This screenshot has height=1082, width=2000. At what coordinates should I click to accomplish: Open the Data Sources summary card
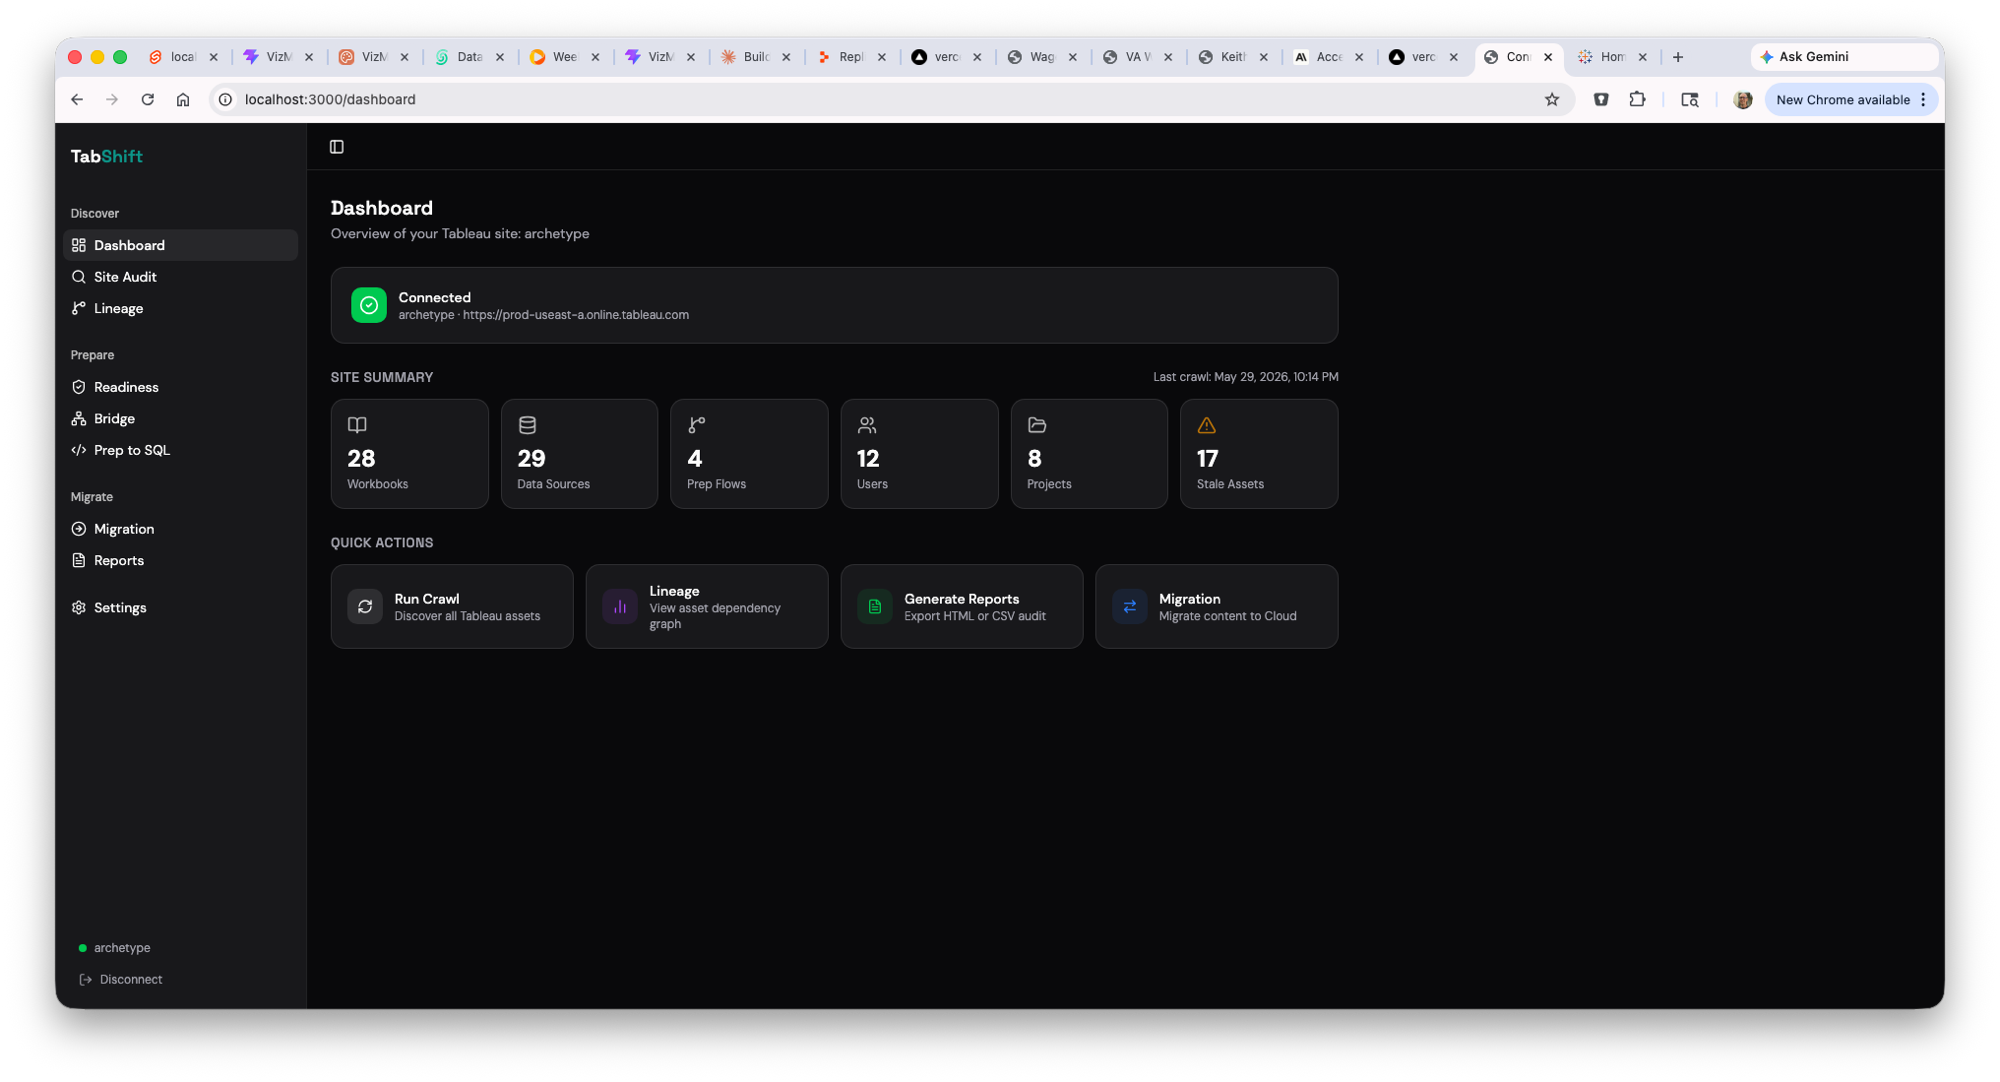pos(579,454)
